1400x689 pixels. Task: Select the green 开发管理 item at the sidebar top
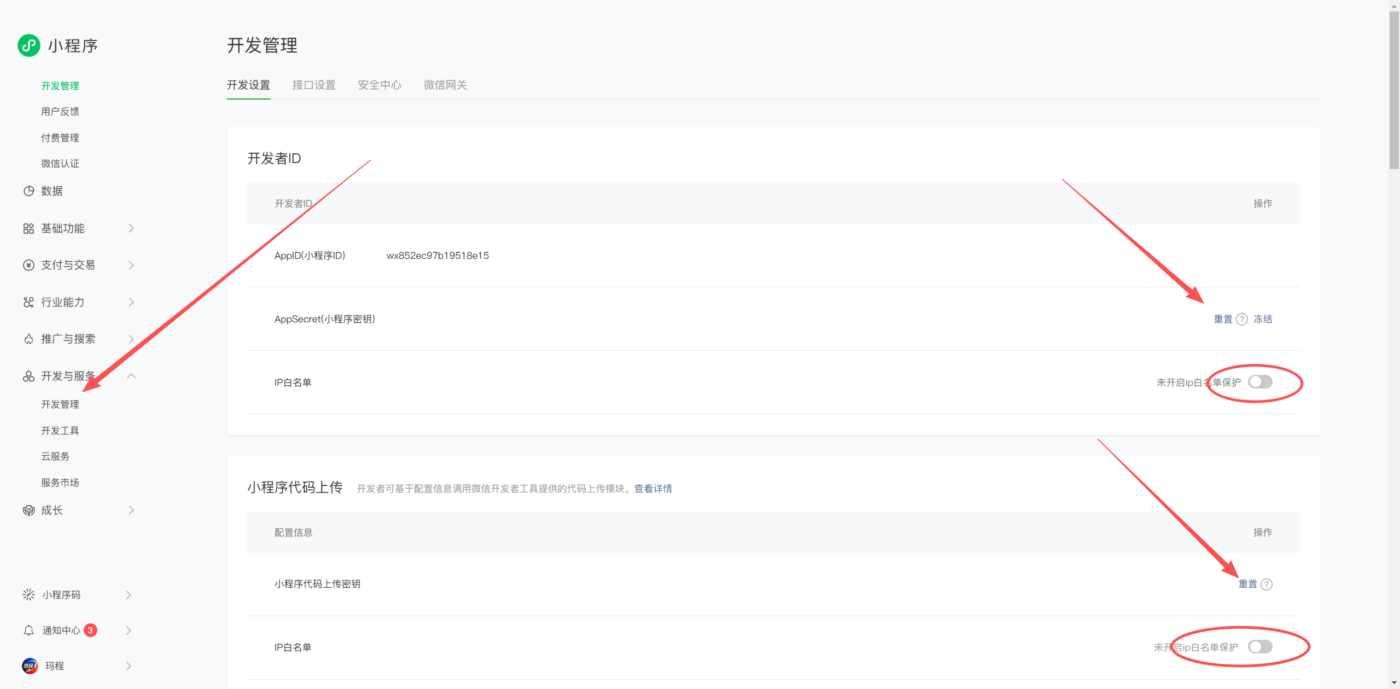tap(60, 86)
